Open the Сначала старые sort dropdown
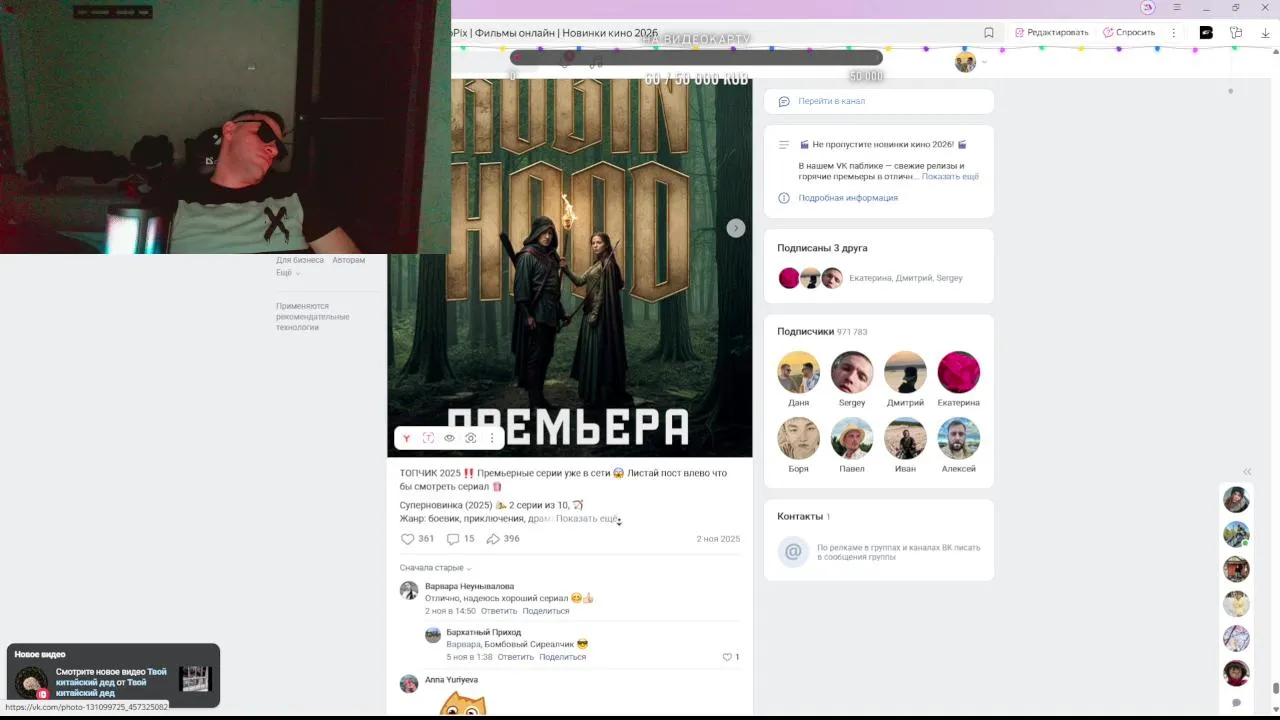Screen dimensions: 1280x720 pos(435,568)
